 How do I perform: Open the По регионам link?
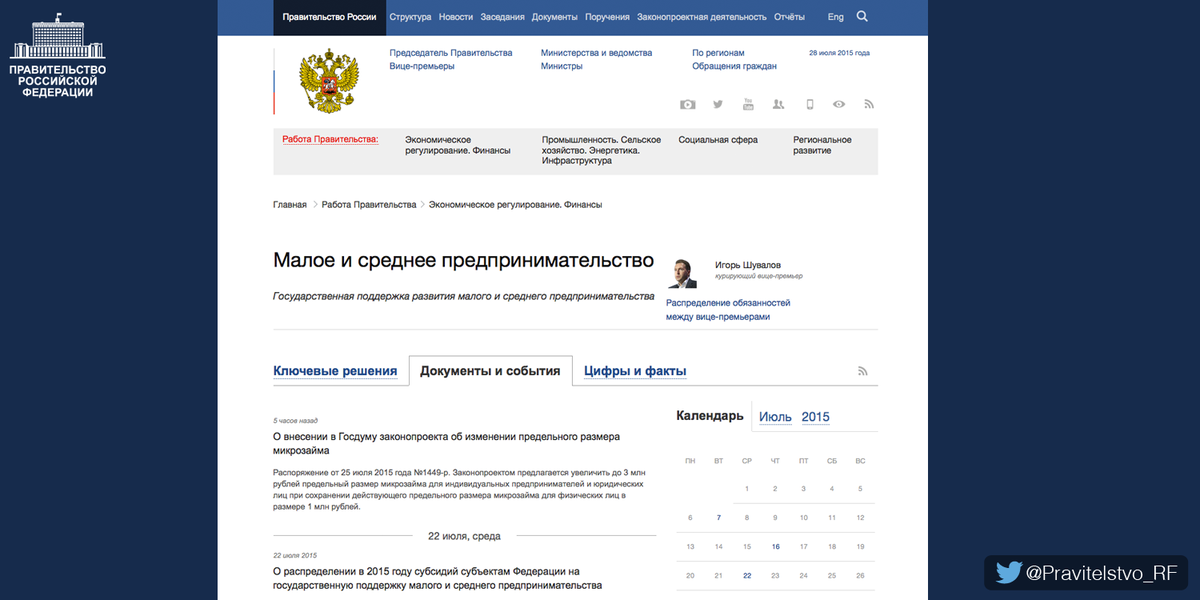(x=718, y=53)
